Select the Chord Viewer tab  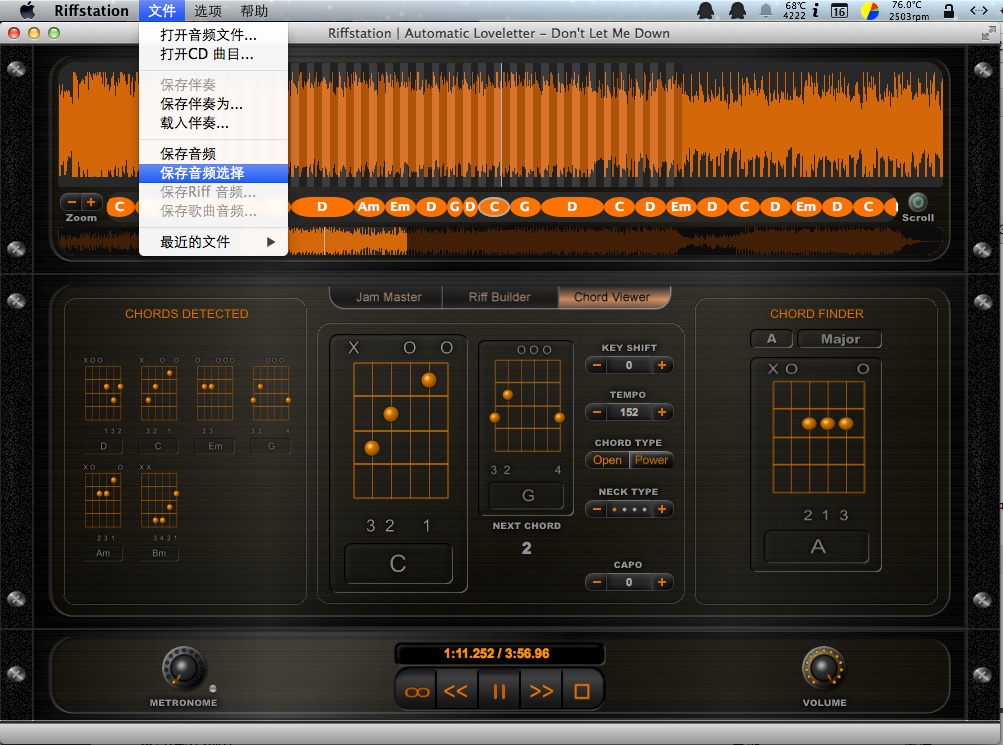(x=612, y=297)
